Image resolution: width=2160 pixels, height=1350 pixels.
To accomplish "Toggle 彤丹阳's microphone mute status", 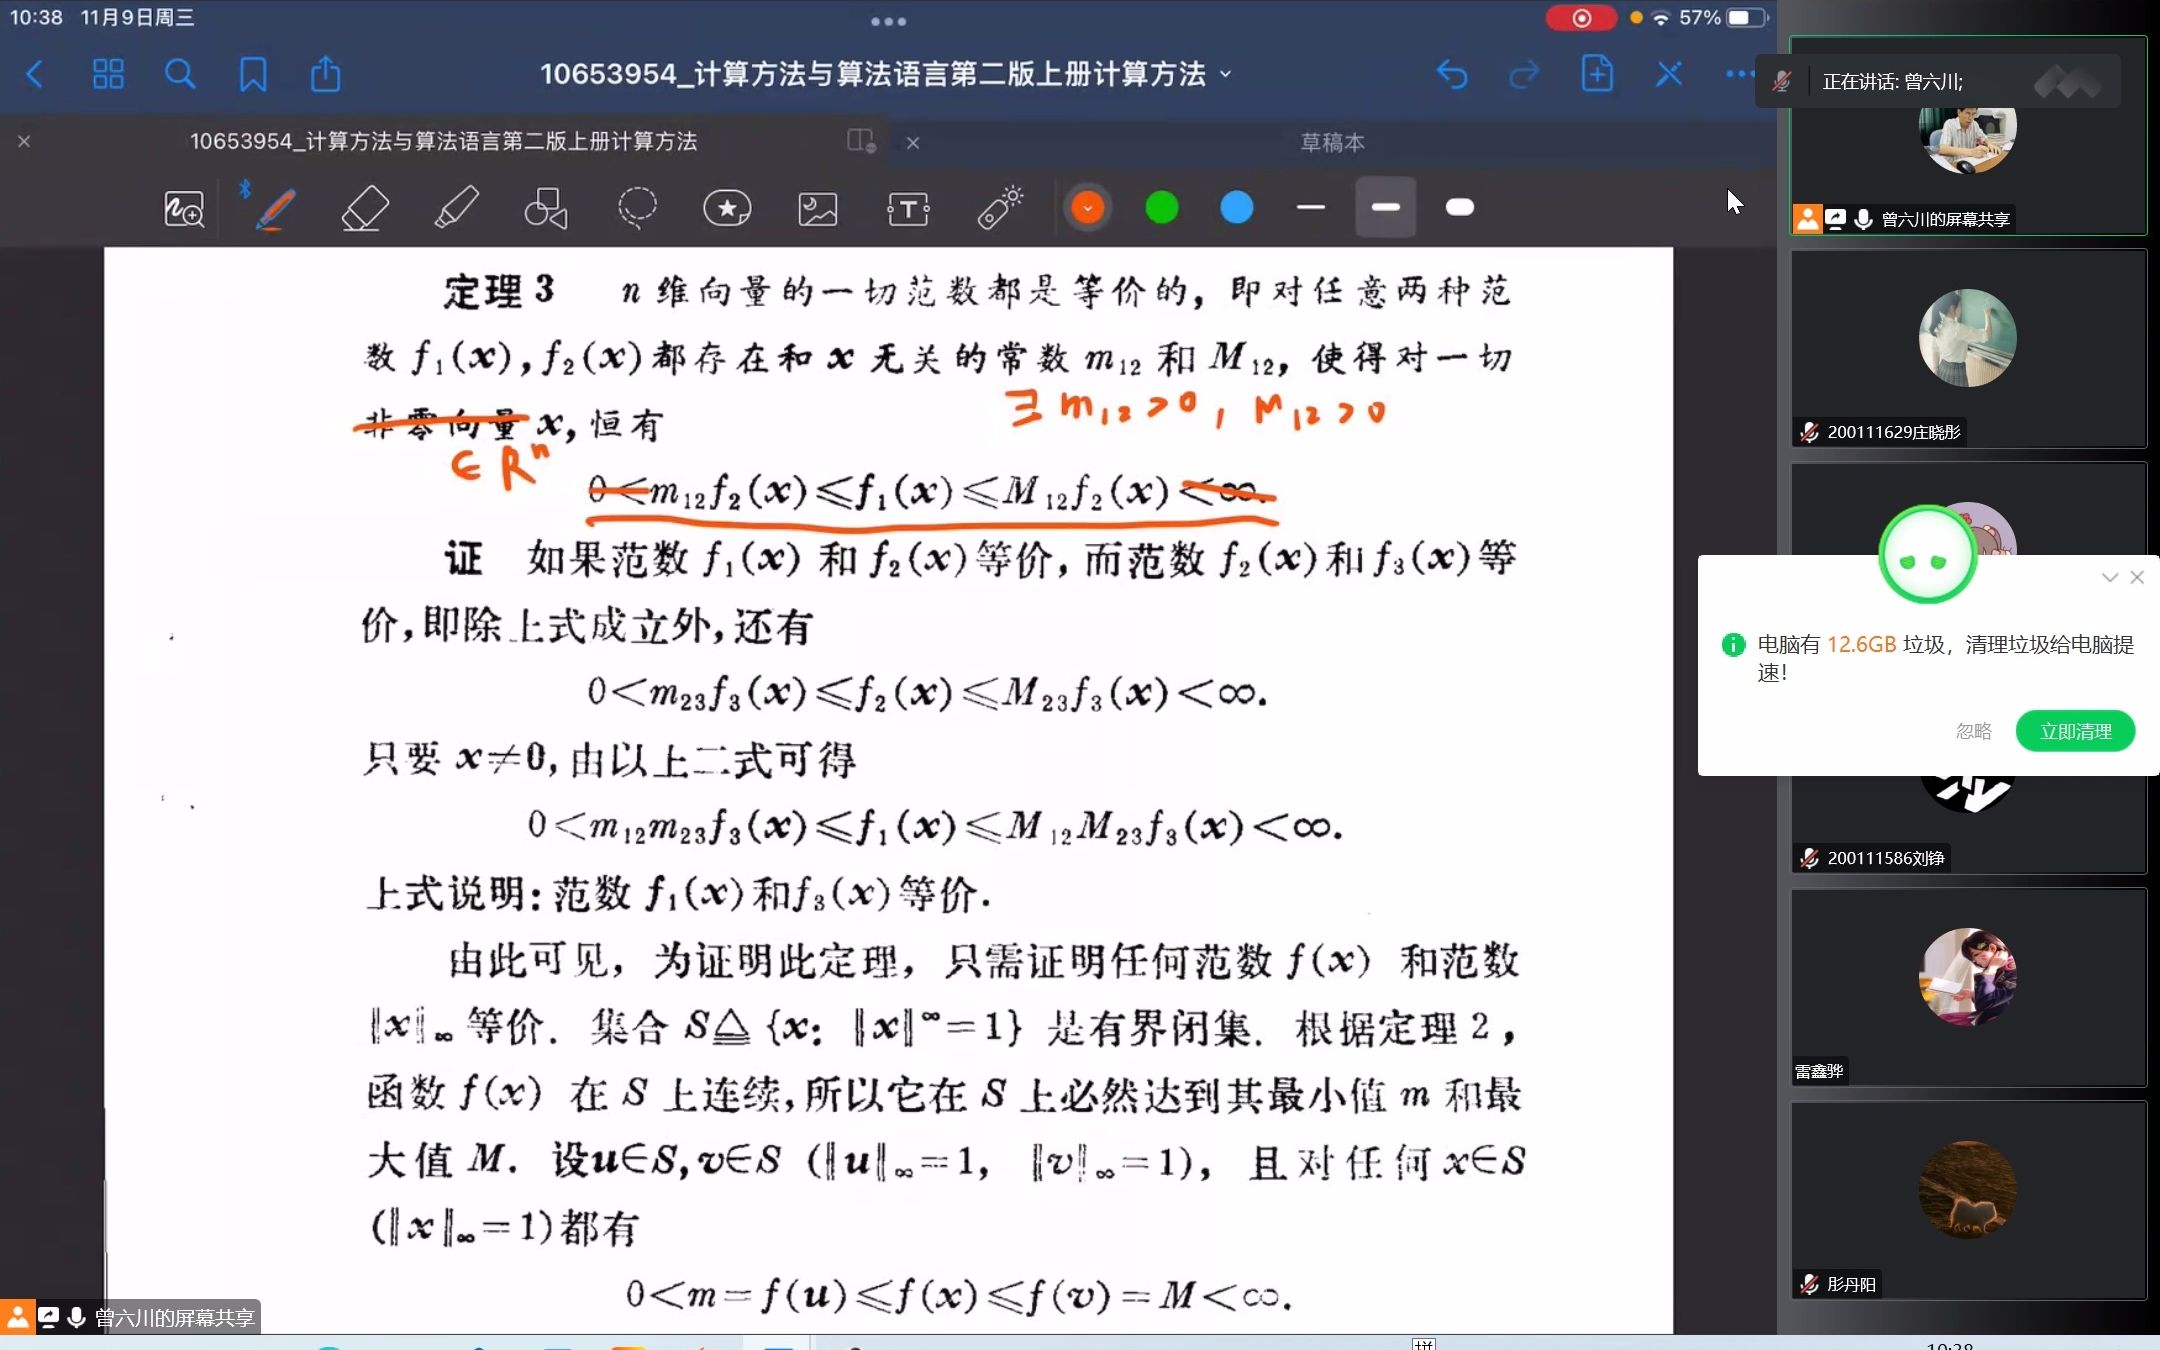I will tap(1808, 1284).
